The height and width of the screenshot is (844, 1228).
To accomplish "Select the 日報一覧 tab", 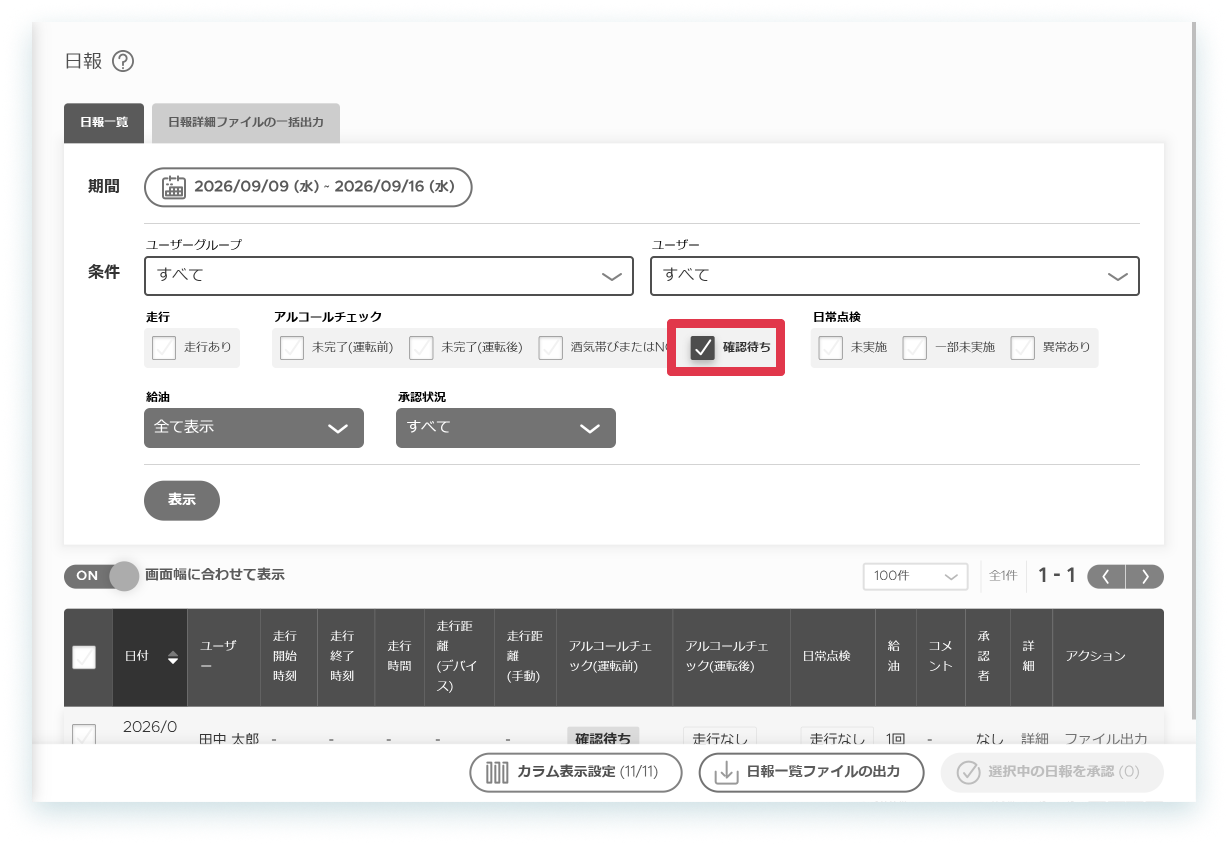I will (104, 123).
